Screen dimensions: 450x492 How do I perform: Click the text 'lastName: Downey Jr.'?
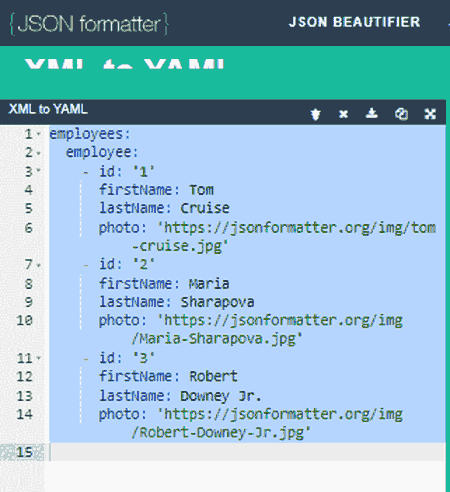180,396
